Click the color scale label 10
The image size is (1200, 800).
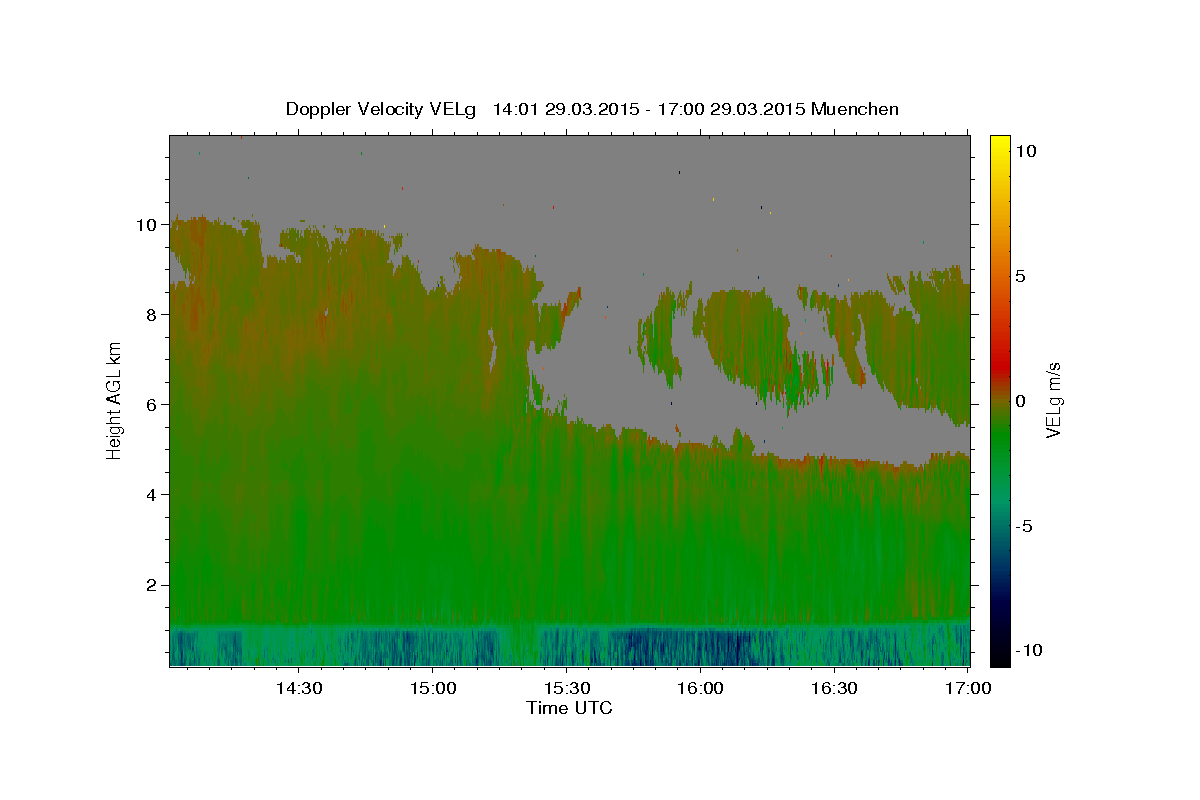point(1024,151)
